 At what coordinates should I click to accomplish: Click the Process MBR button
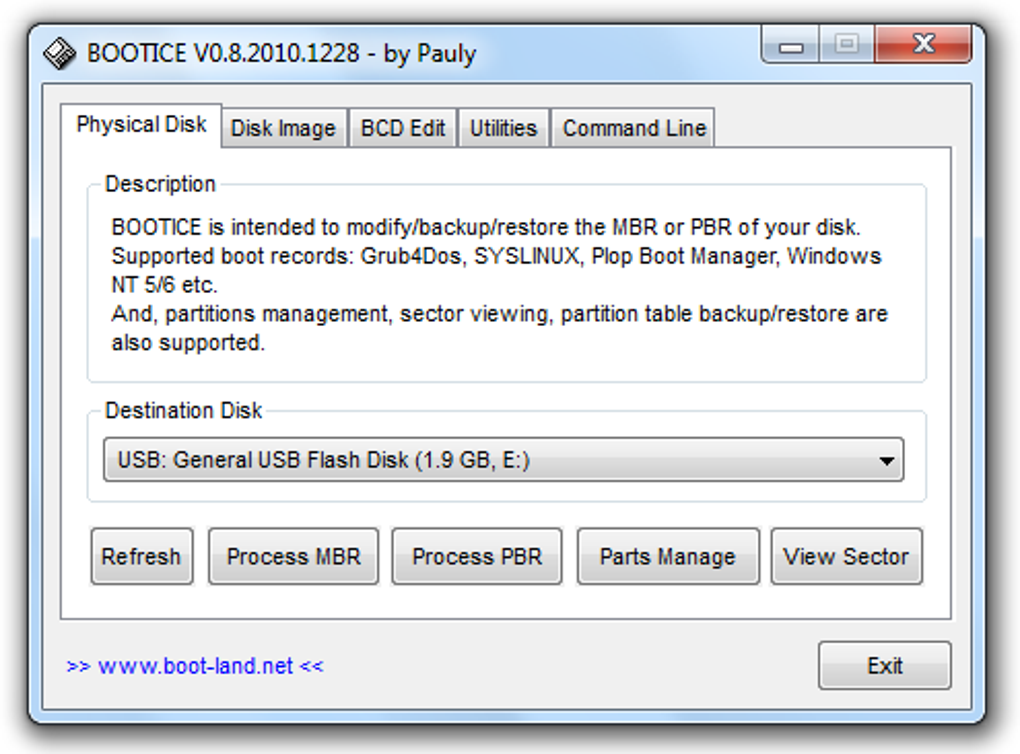pos(293,557)
